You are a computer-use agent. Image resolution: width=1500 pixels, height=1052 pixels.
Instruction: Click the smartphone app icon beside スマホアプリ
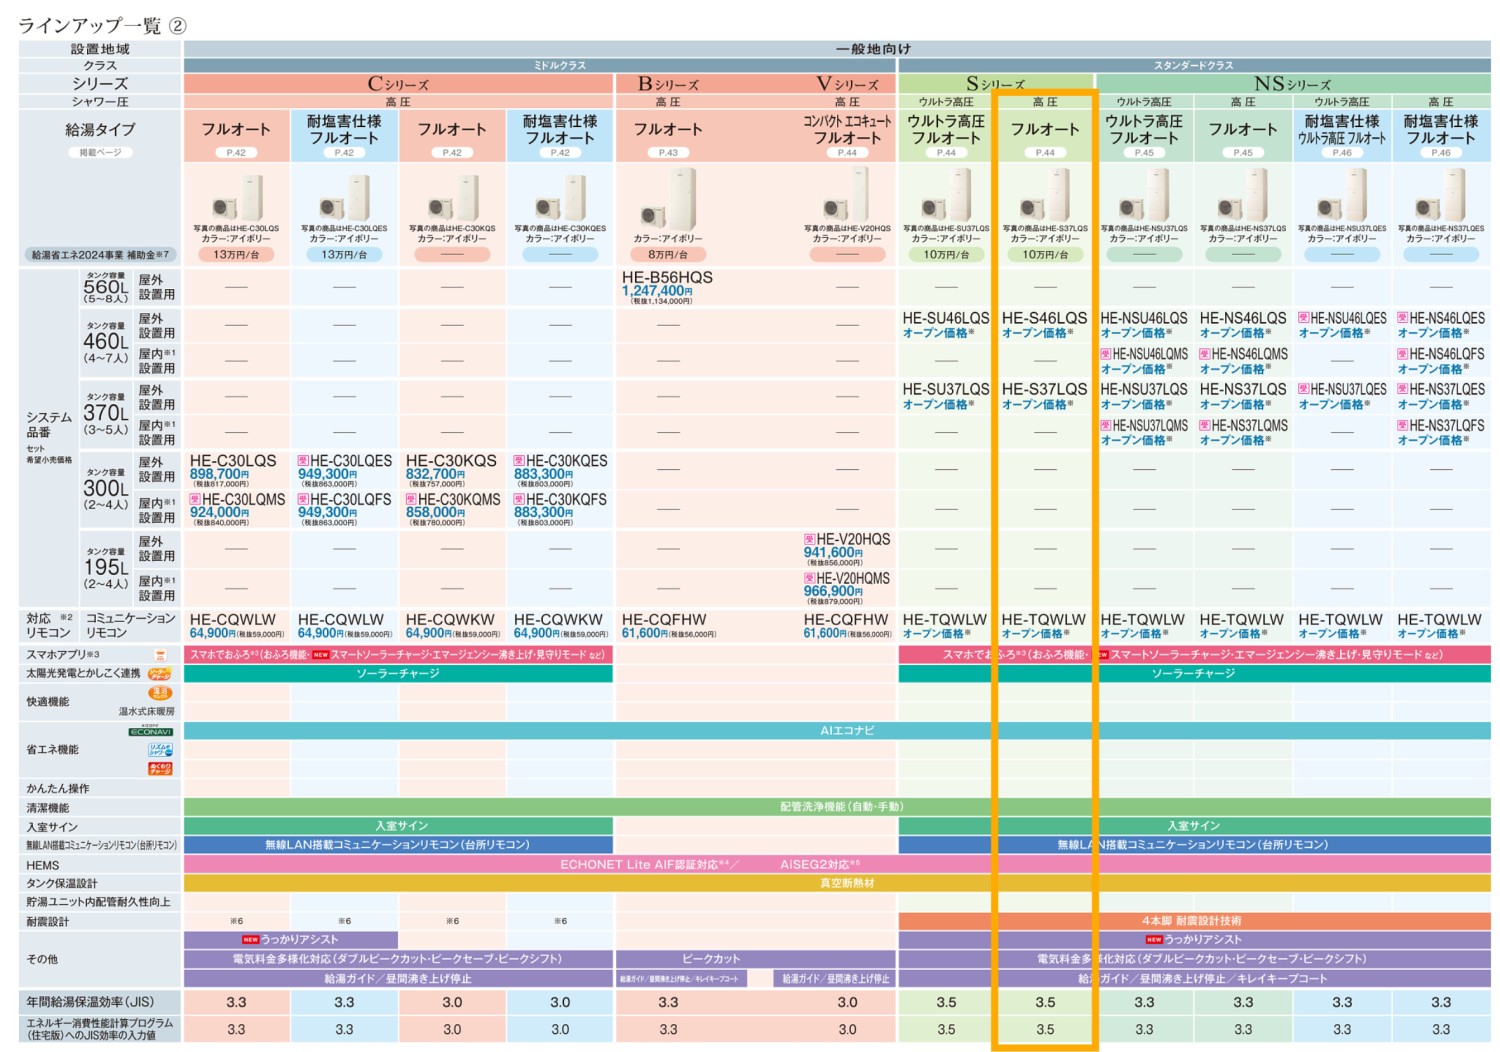point(160,655)
